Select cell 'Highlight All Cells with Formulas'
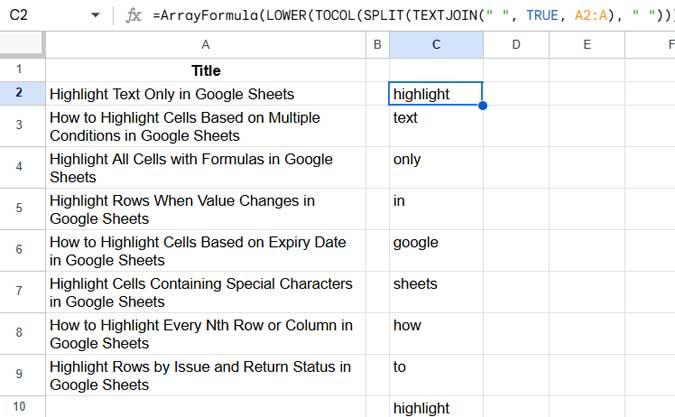Viewport: 675px width, 417px height. [x=206, y=167]
